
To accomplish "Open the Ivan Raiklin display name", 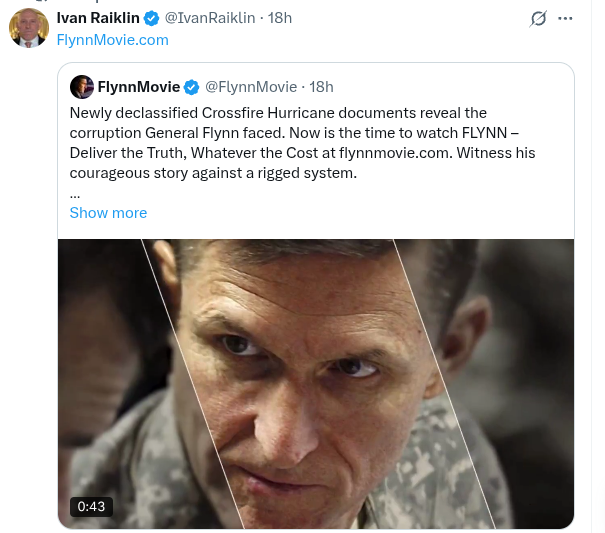I will (x=97, y=18).
